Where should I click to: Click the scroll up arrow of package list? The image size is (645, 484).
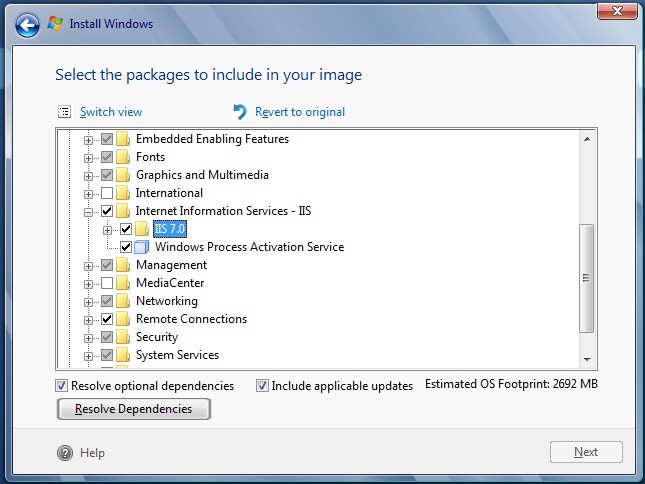pyautogui.click(x=587, y=139)
